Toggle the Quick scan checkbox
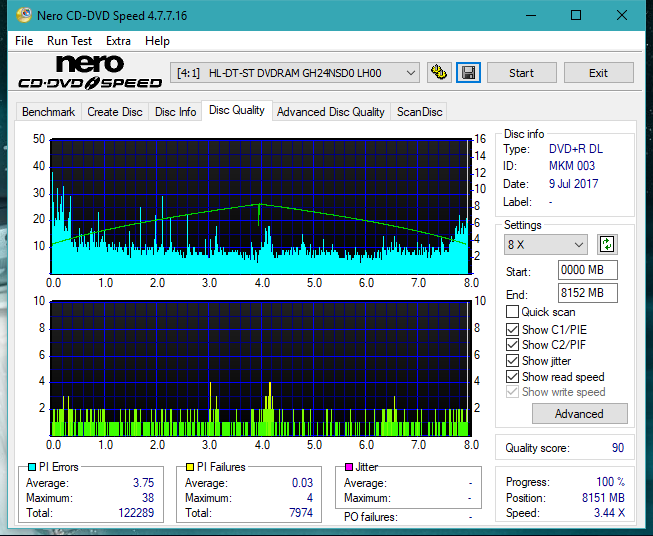The image size is (653, 536). (x=512, y=312)
